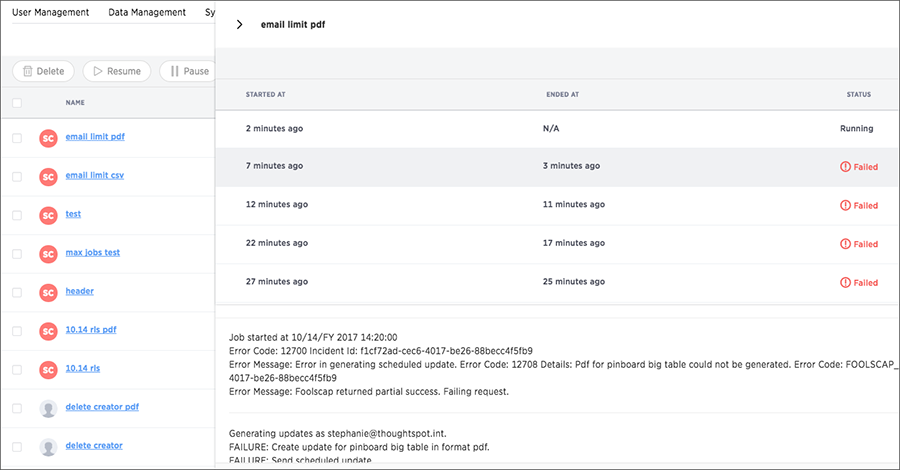Select the run started 12 minutes ago
900x470 pixels.
coord(277,204)
